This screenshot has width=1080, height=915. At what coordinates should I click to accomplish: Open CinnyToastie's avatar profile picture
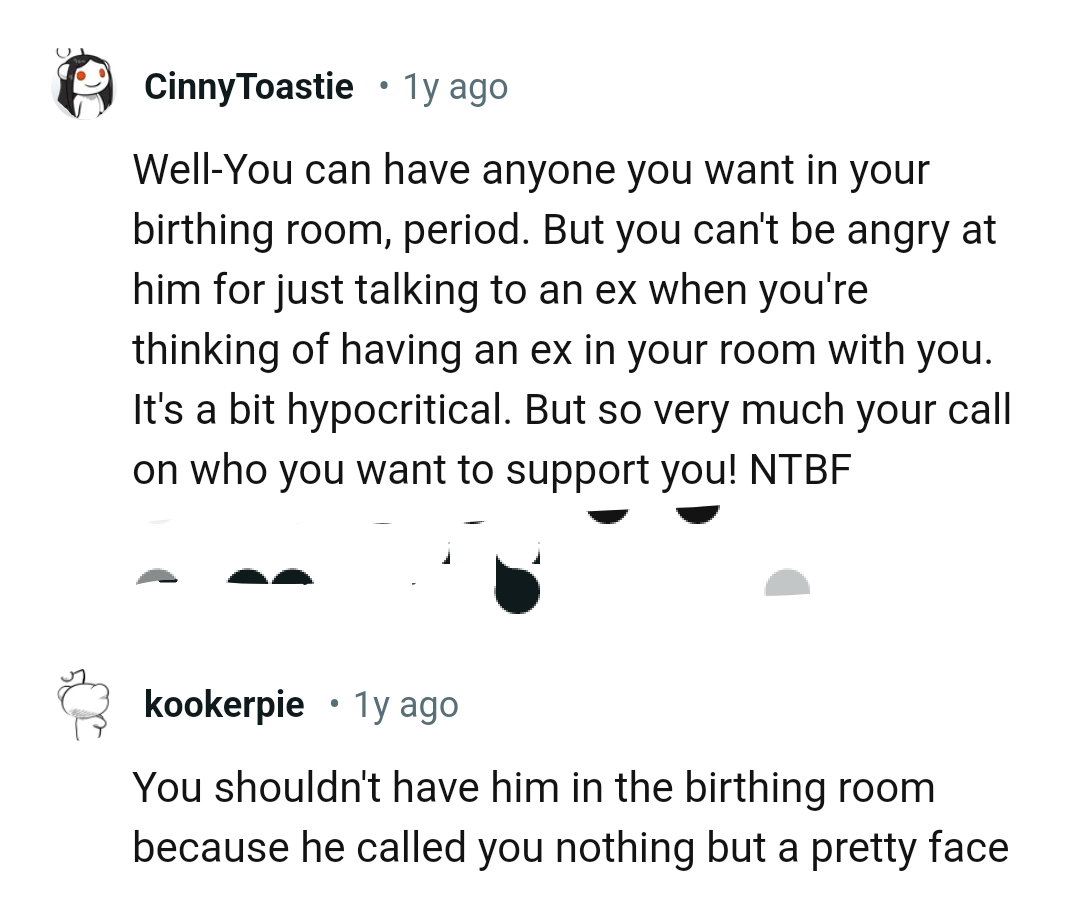pyautogui.click(x=84, y=85)
